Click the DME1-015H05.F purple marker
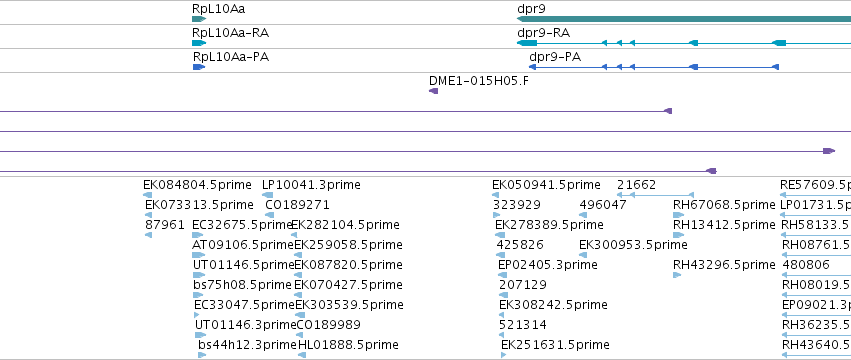The image size is (851, 360). [x=434, y=91]
